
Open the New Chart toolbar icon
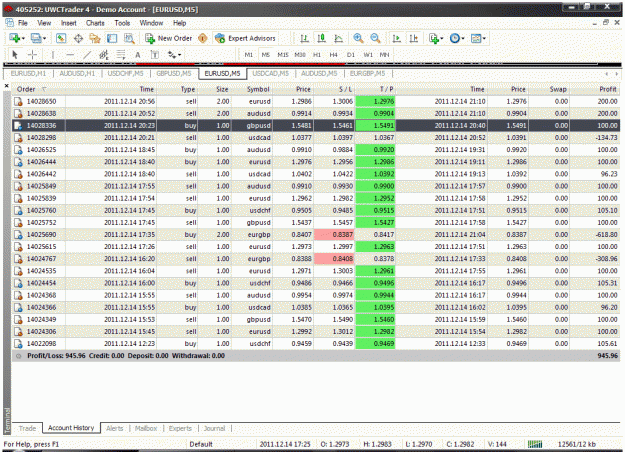pyautogui.click(x=14, y=38)
